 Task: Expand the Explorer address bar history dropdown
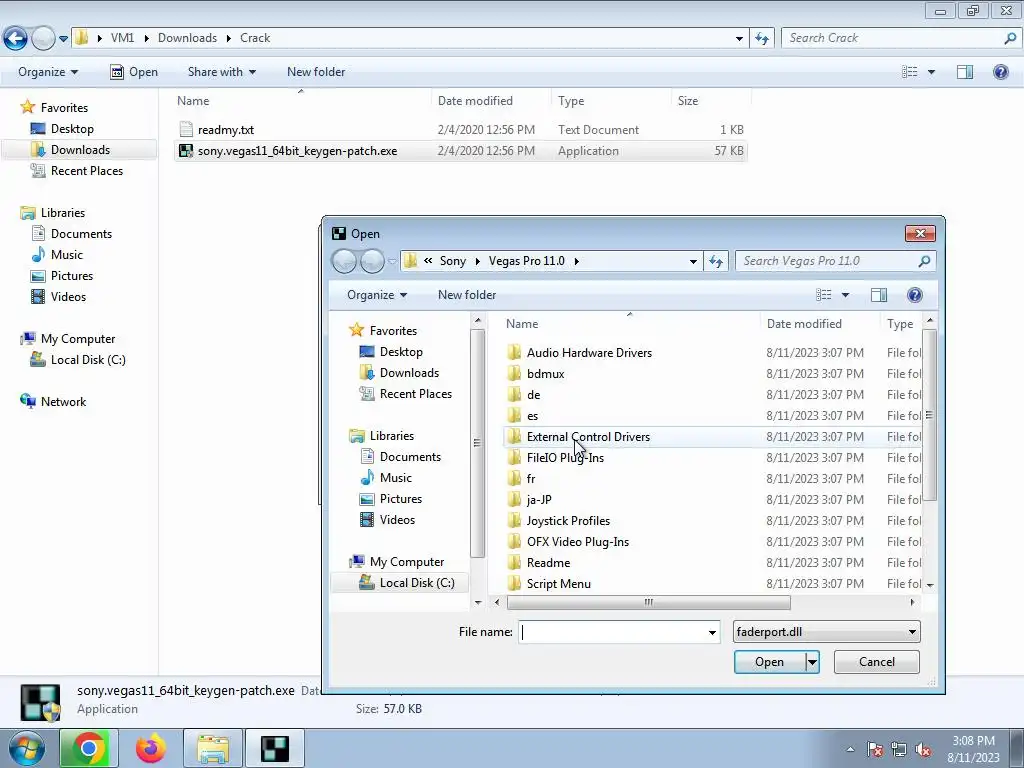pos(739,39)
